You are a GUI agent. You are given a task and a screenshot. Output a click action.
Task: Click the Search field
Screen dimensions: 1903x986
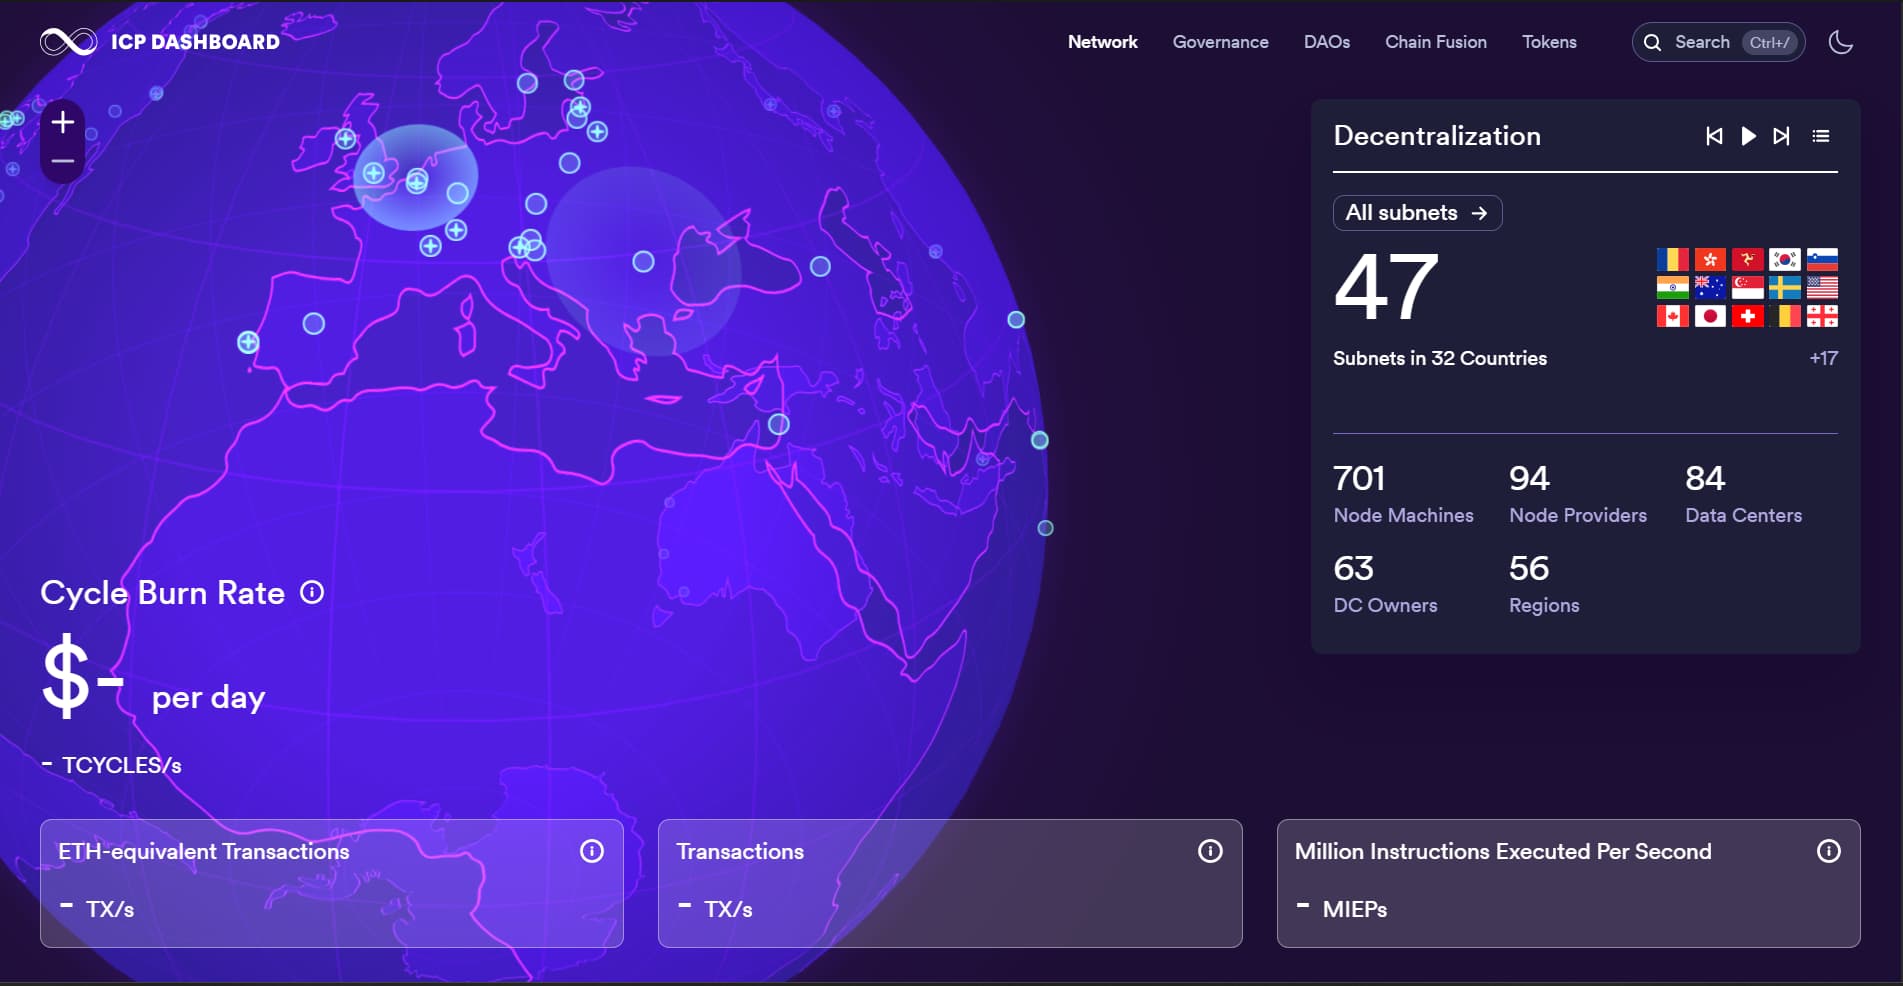tap(1718, 42)
